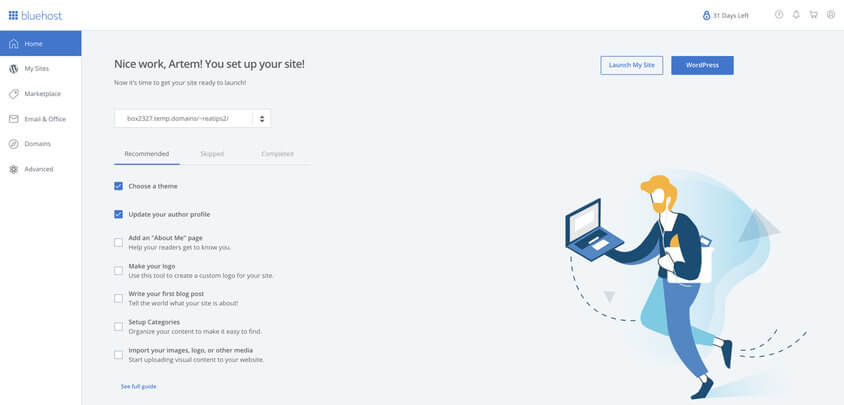The width and height of the screenshot is (844, 405).
Task: Click the Import your images, logo, or other media title
Action: (x=191, y=350)
